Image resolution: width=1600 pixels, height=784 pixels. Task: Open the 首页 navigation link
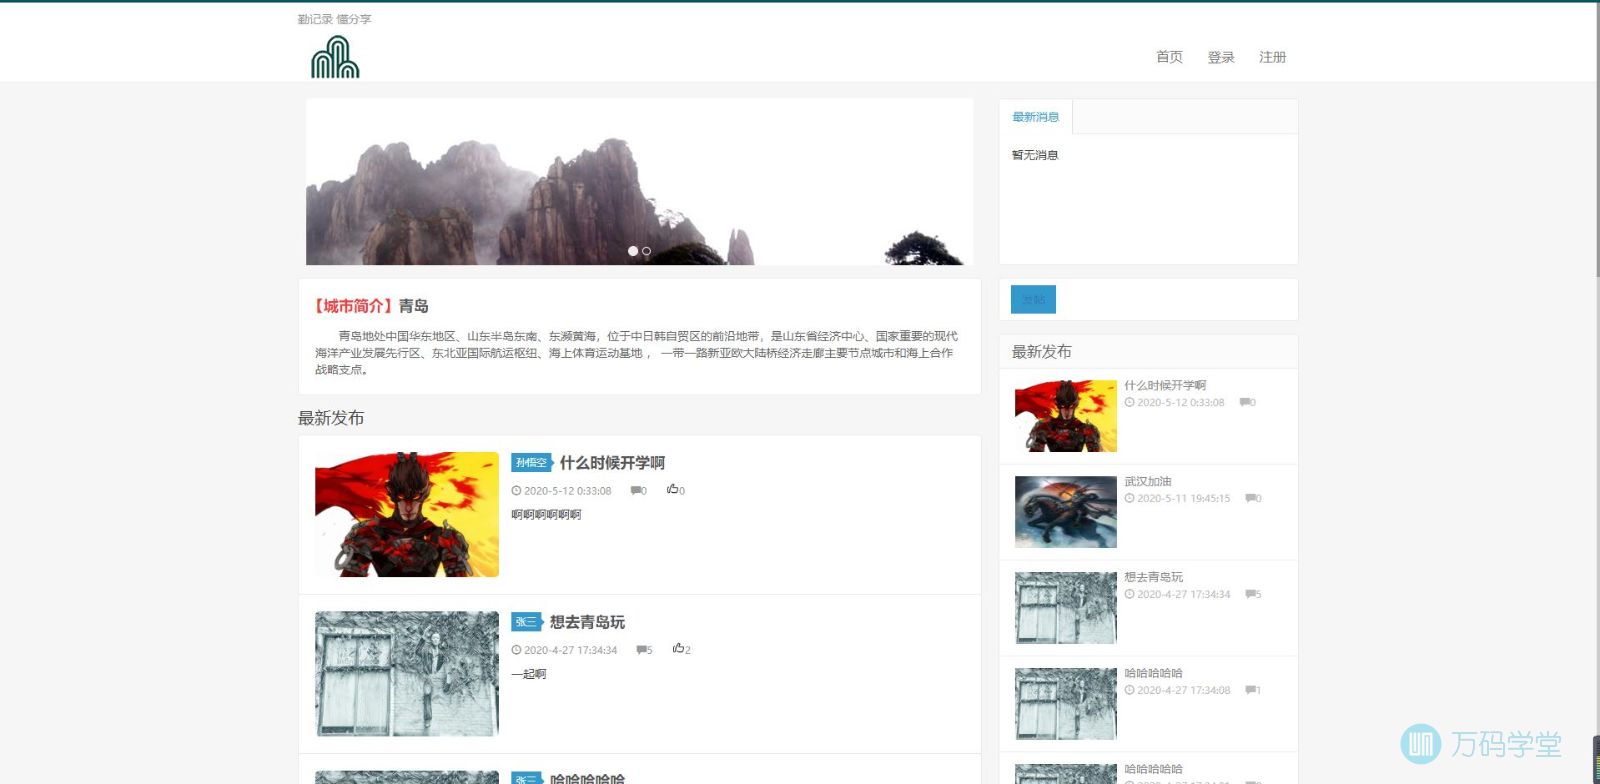tap(1169, 57)
